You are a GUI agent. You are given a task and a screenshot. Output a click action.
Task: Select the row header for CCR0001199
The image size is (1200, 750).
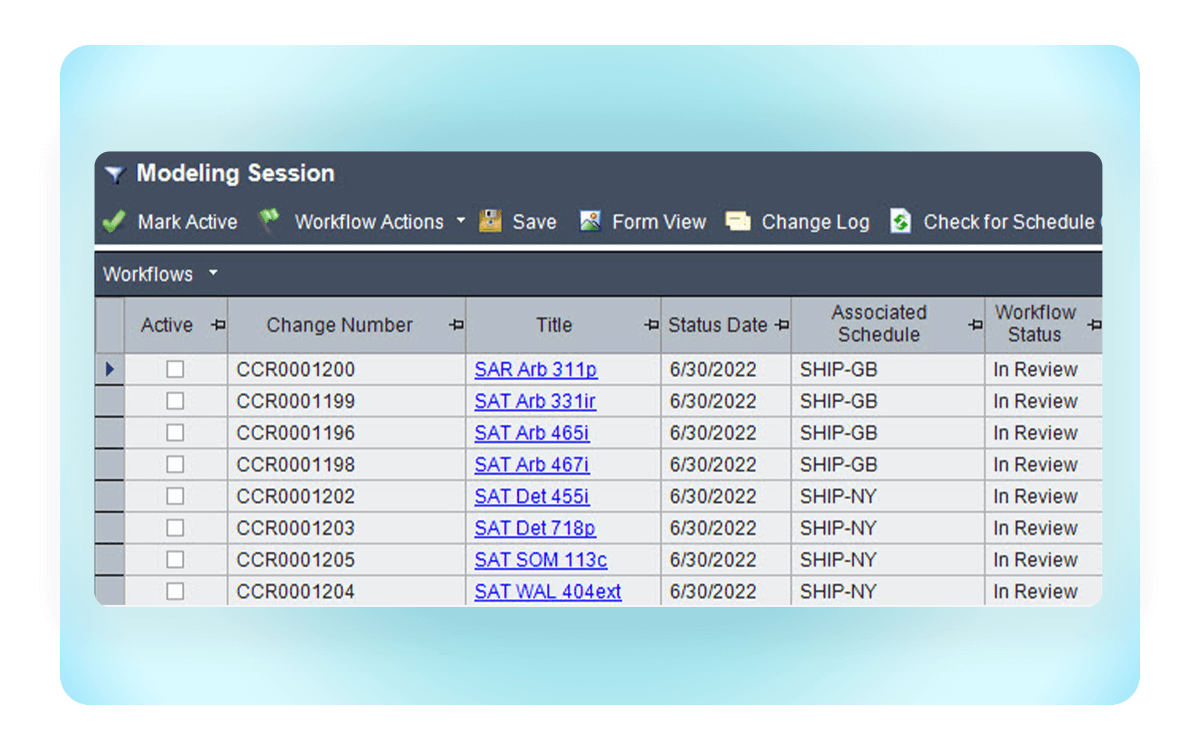[110, 401]
